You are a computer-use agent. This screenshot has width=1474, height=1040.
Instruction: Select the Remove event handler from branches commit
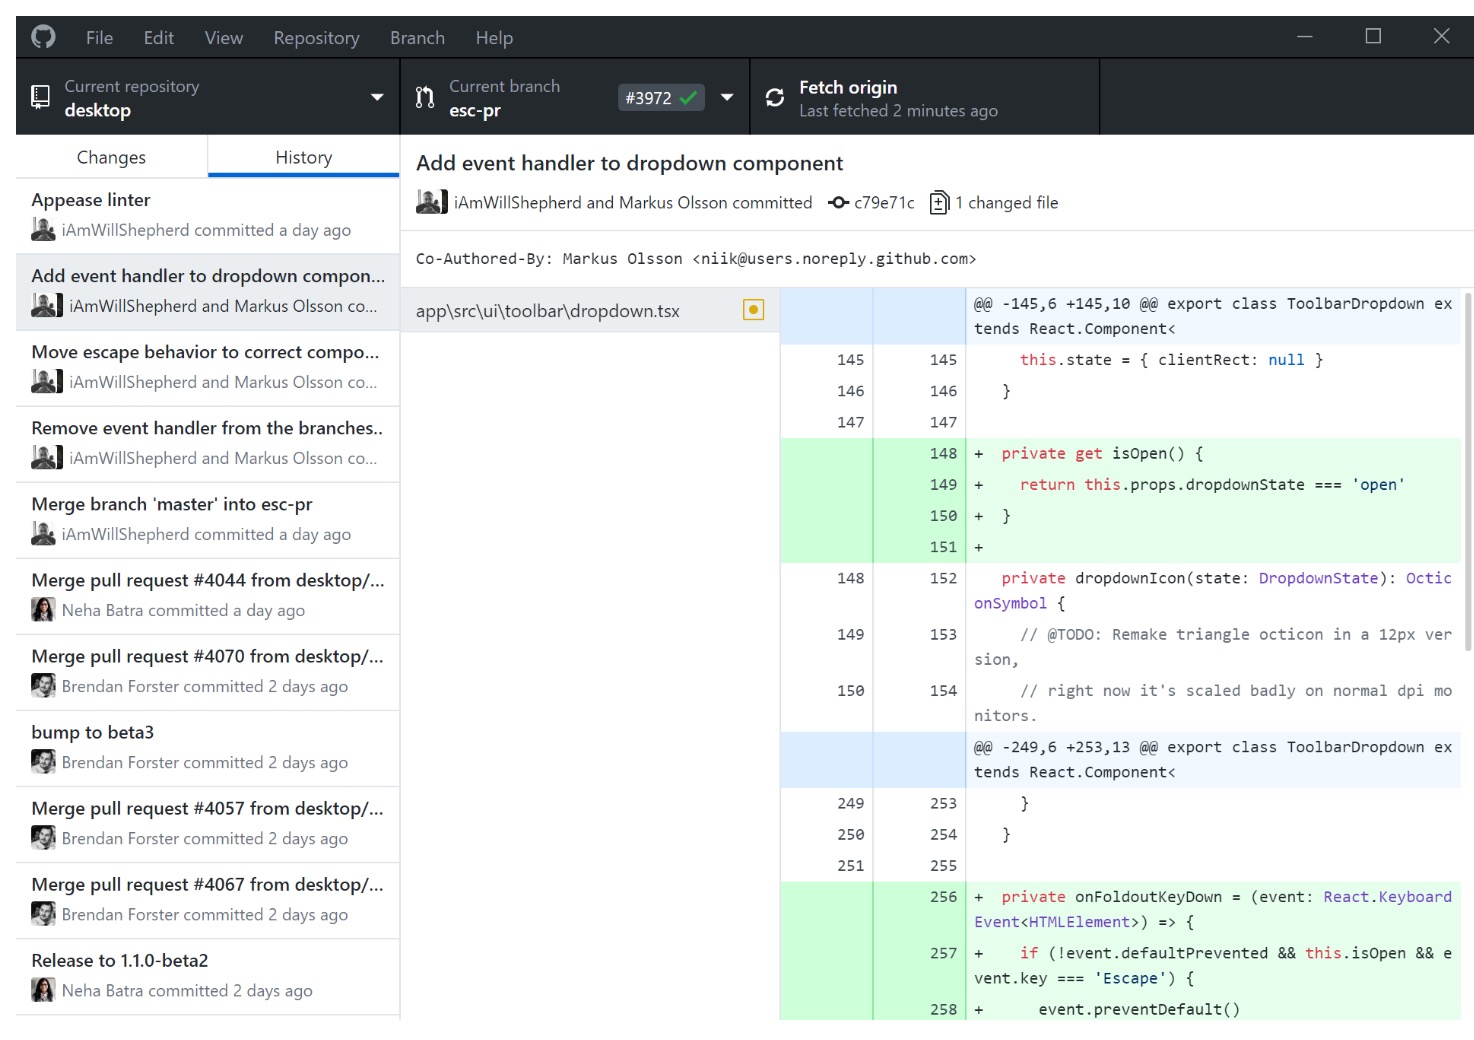208,443
